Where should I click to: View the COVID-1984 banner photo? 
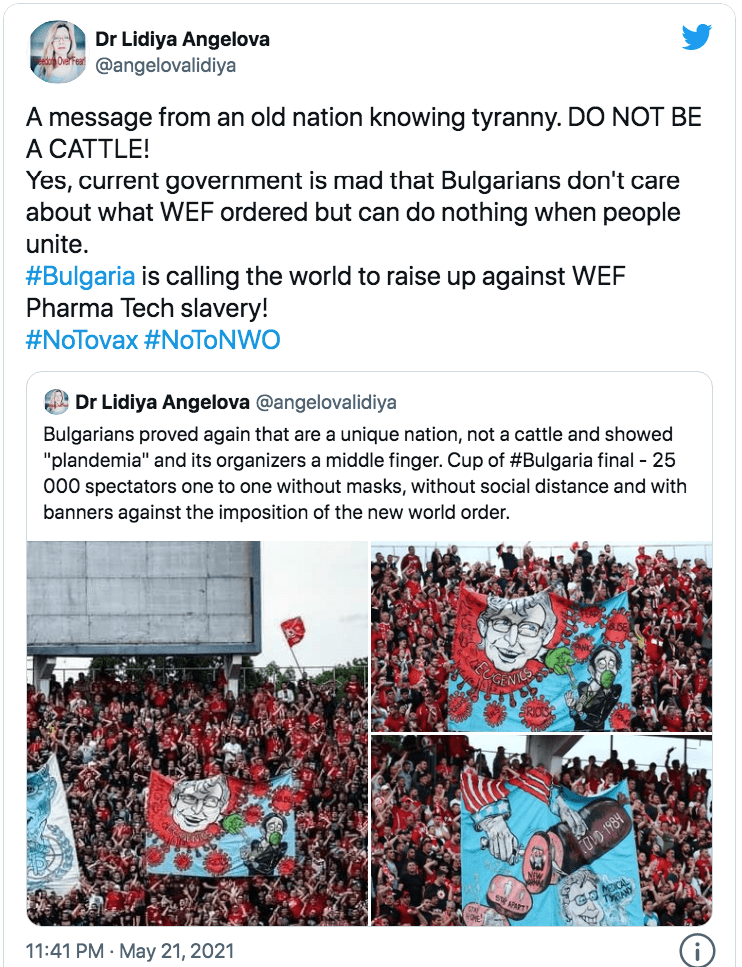click(x=542, y=830)
